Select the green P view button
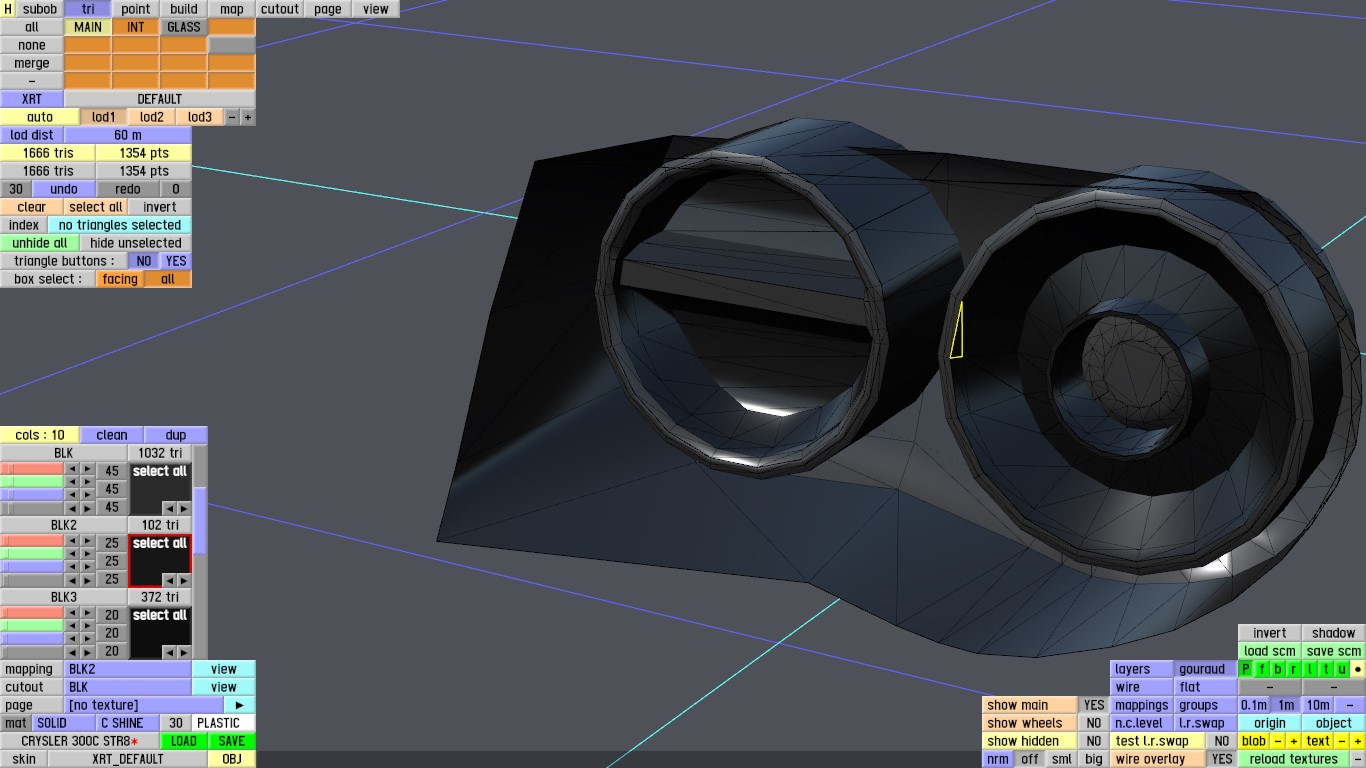This screenshot has width=1366, height=768. click(x=1246, y=669)
